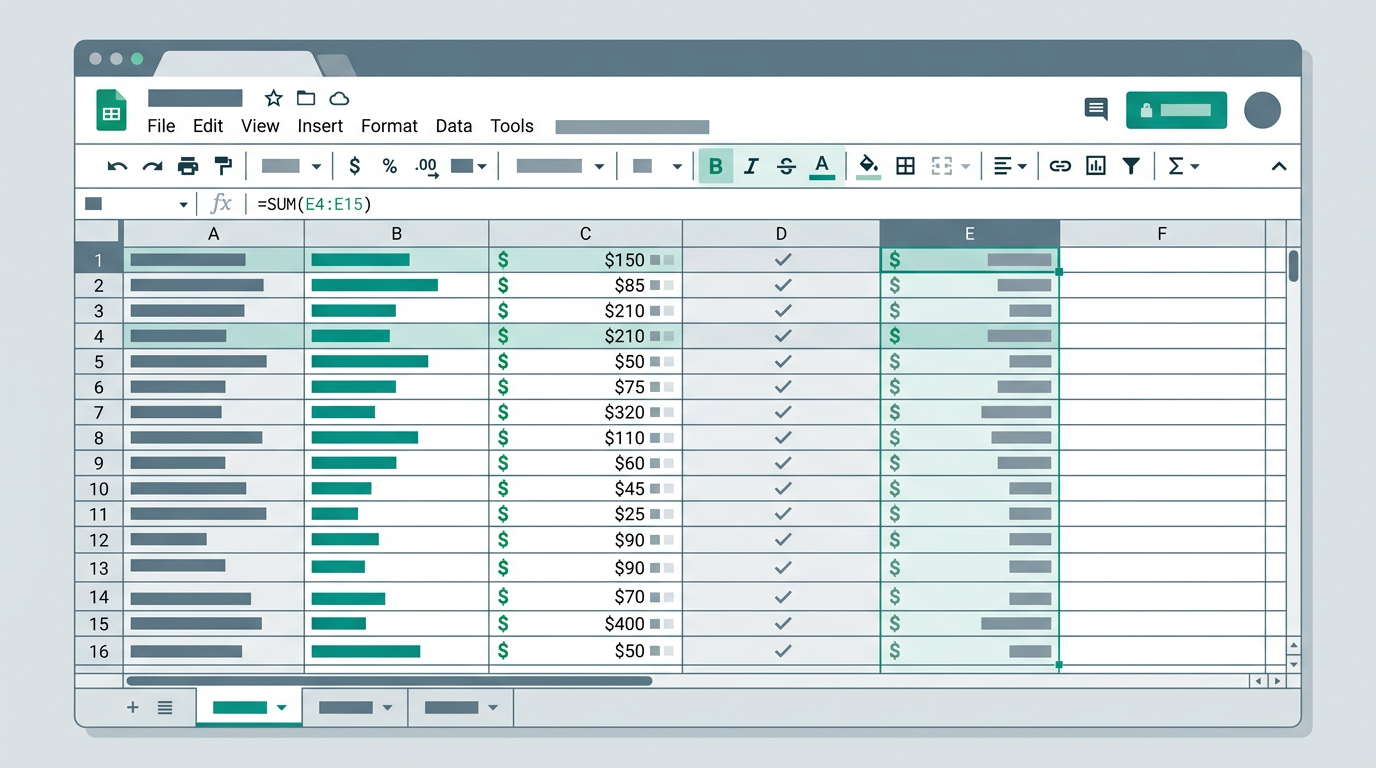Open the account avatar circle
The image size is (1376, 768).
pyautogui.click(x=1262, y=110)
